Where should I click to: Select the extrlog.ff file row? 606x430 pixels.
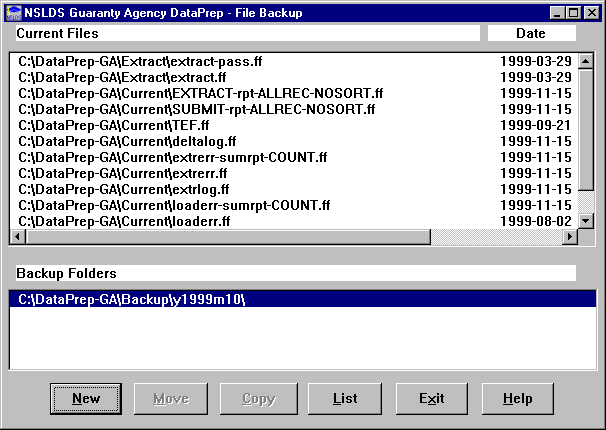coord(294,189)
